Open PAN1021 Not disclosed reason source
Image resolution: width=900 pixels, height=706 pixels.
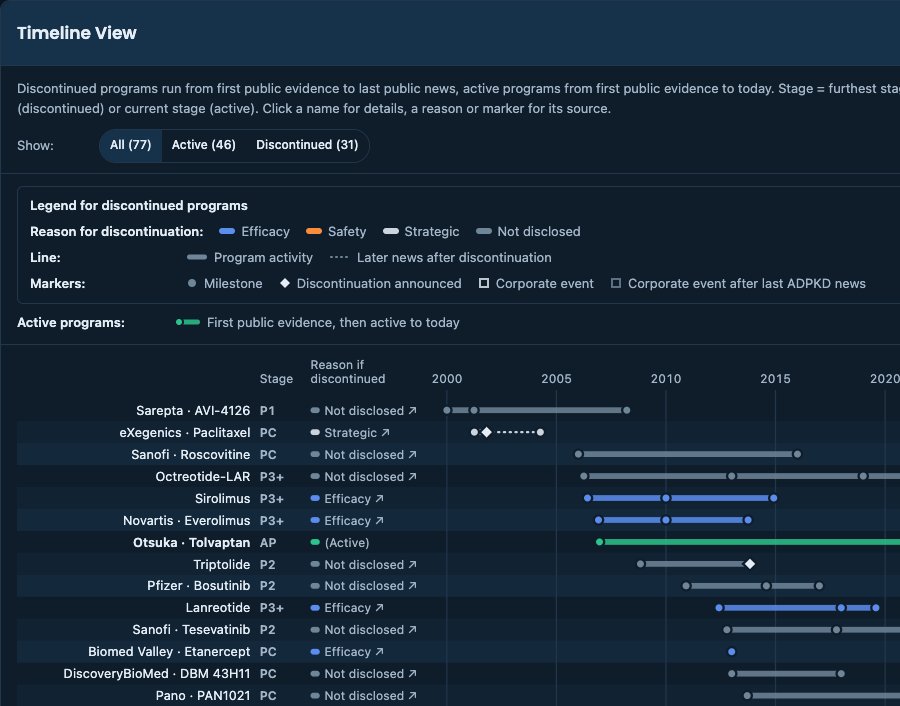click(x=364, y=696)
